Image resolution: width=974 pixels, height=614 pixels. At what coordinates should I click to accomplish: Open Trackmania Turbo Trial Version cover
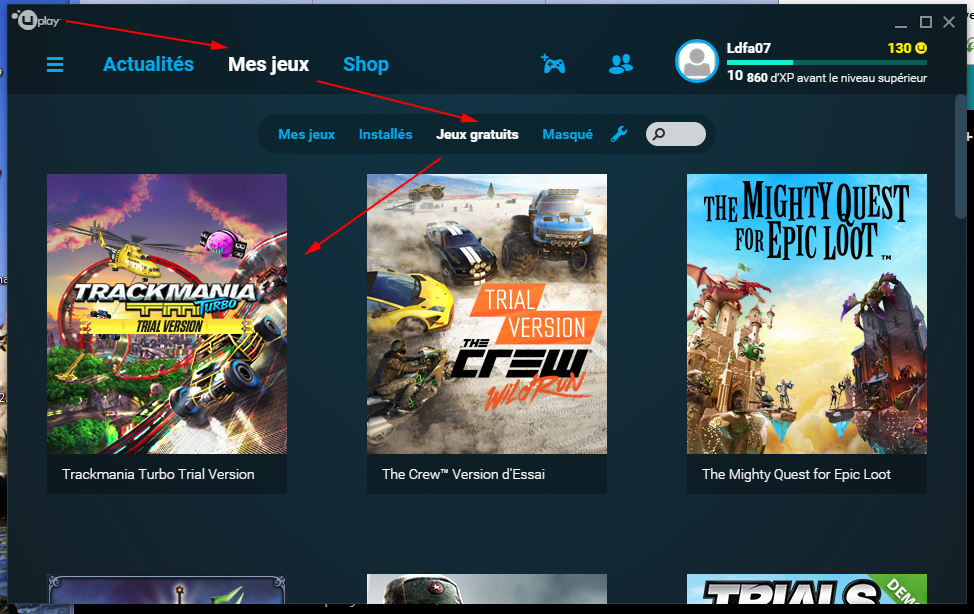pyautogui.click(x=167, y=314)
